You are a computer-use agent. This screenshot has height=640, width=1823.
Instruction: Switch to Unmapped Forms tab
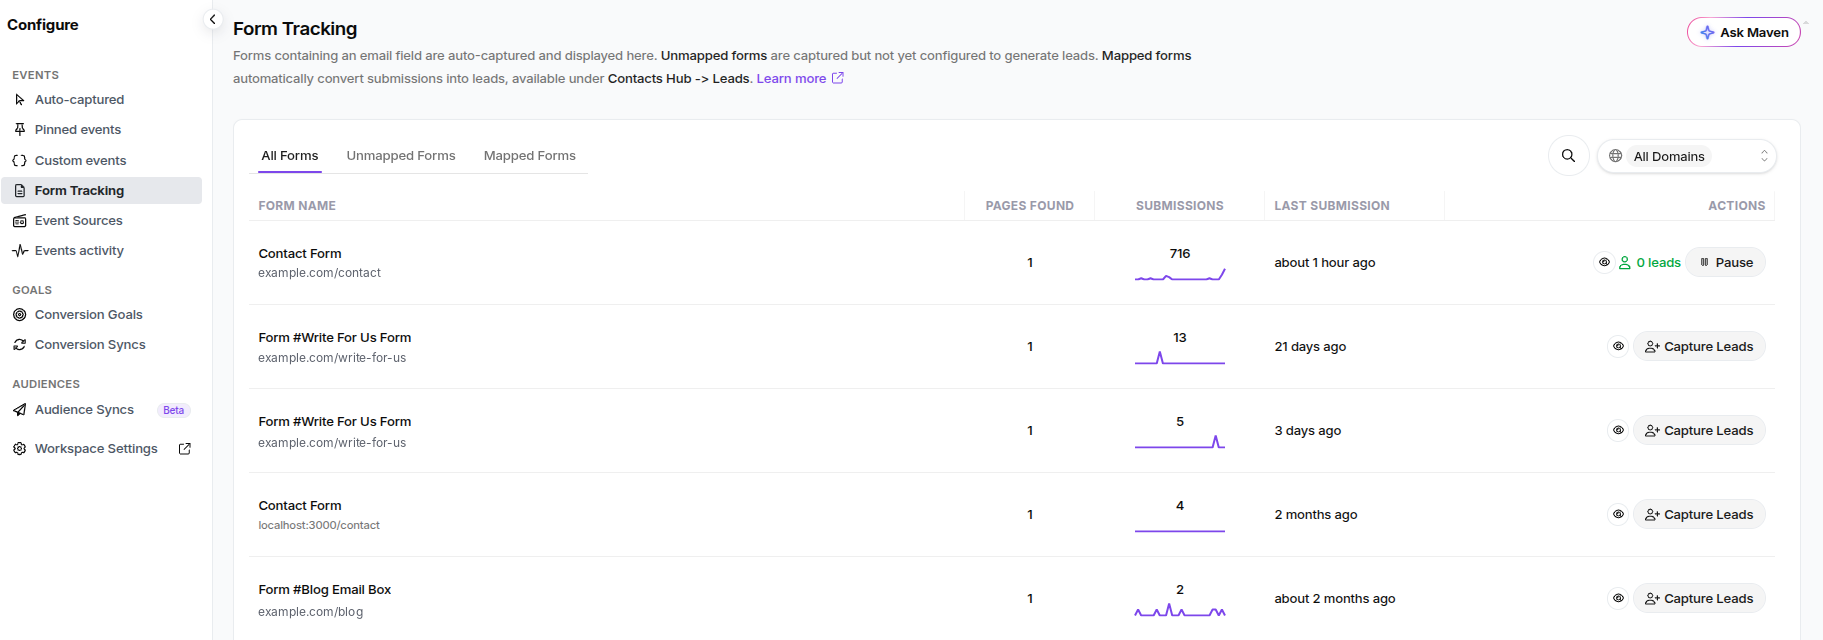pos(401,156)
